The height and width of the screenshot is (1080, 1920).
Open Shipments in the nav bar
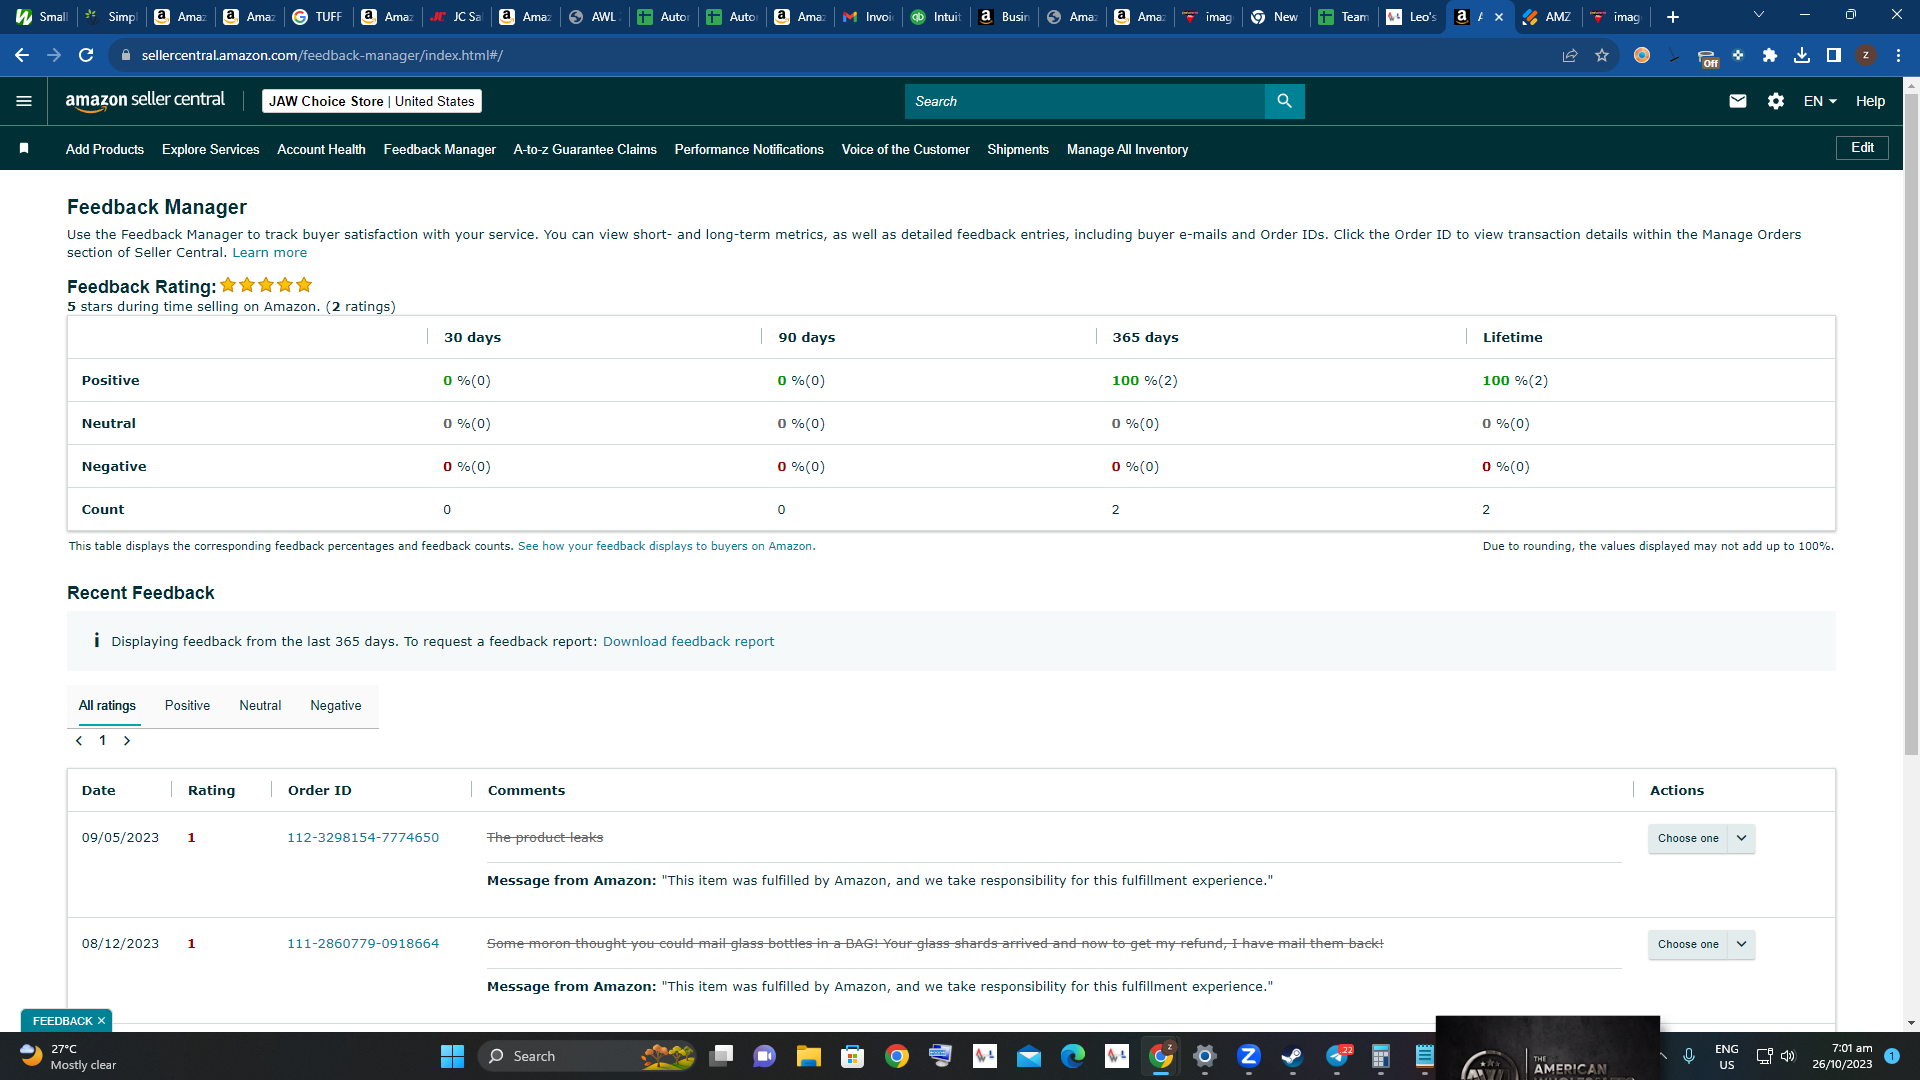pos(1018,149)
